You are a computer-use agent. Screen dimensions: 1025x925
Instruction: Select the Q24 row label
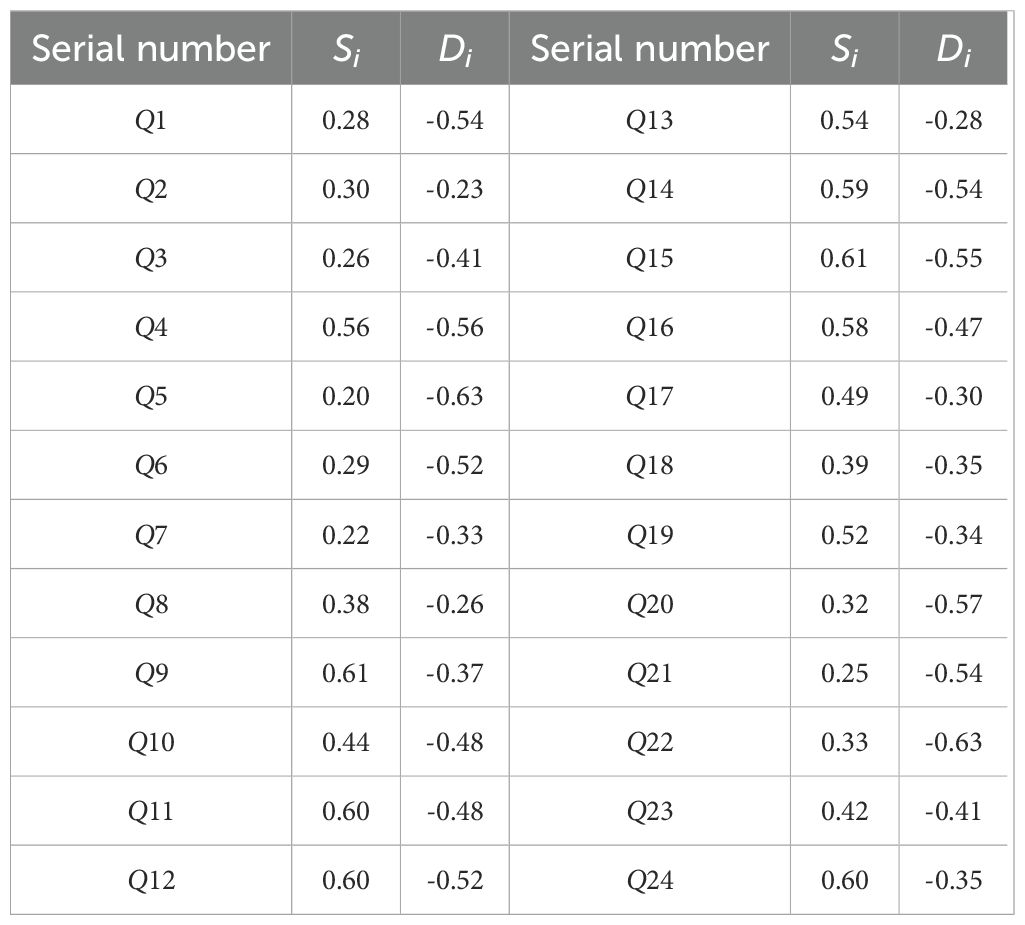[649, 880]
